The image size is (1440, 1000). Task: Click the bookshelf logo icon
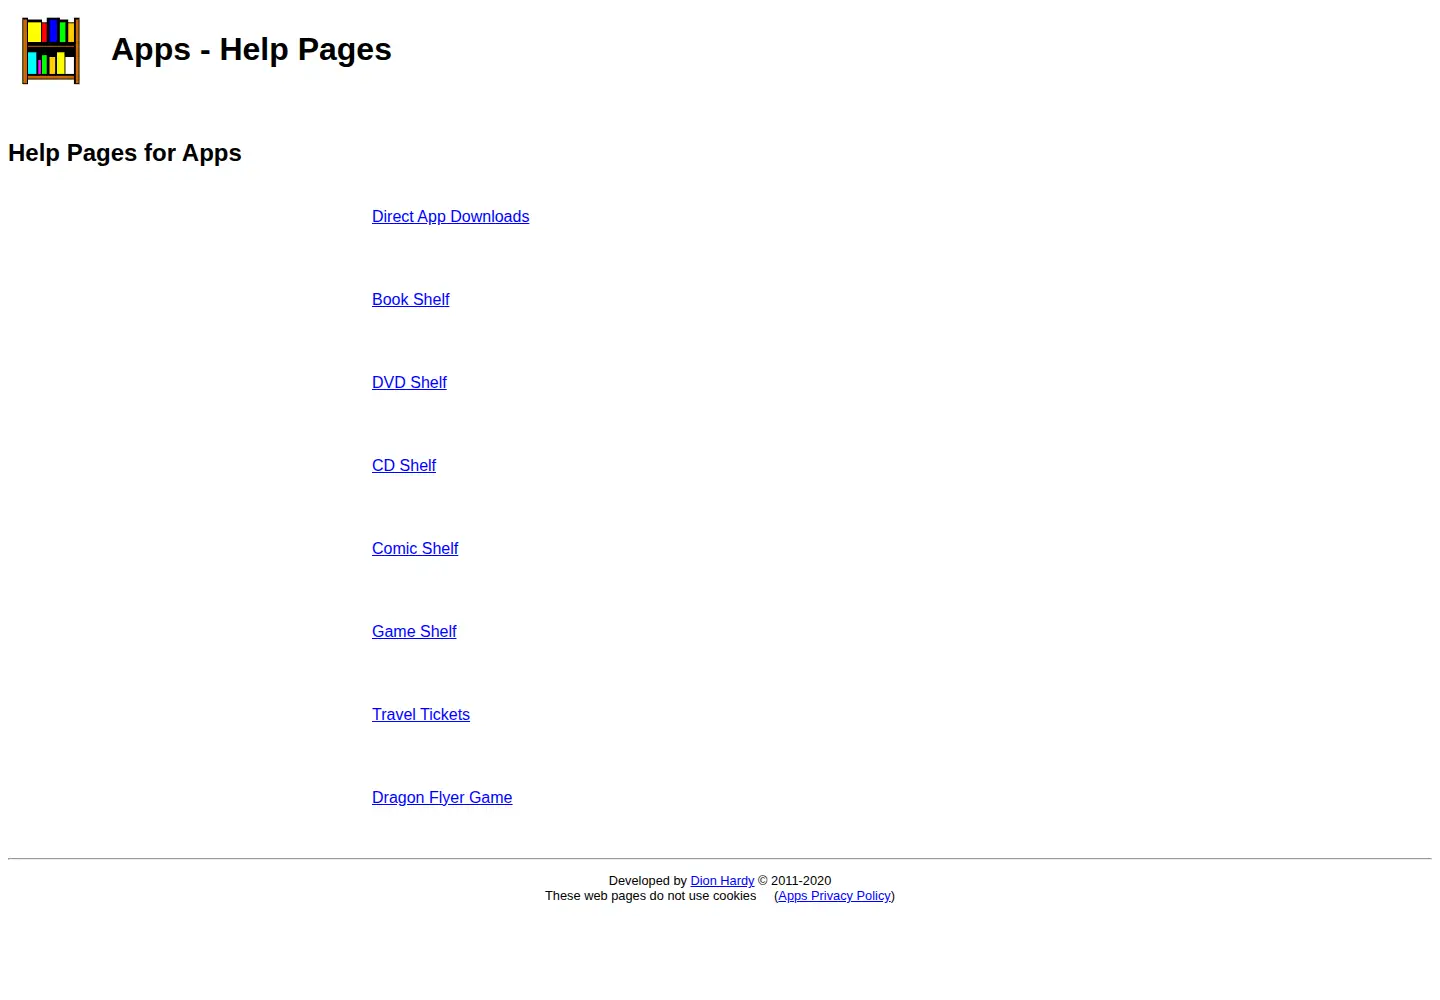pyautogui.click(x=51, y=50)
